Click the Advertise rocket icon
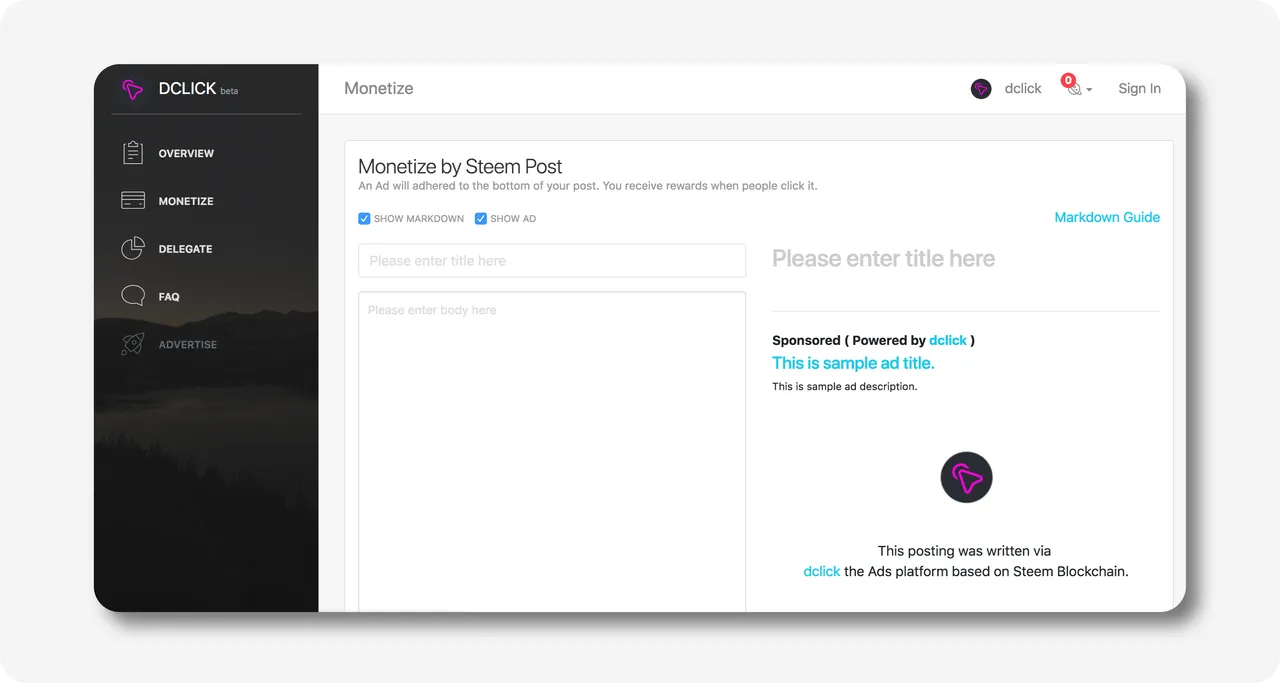The height and width of the screenshot is (683, 1280). tap(133, 344)
